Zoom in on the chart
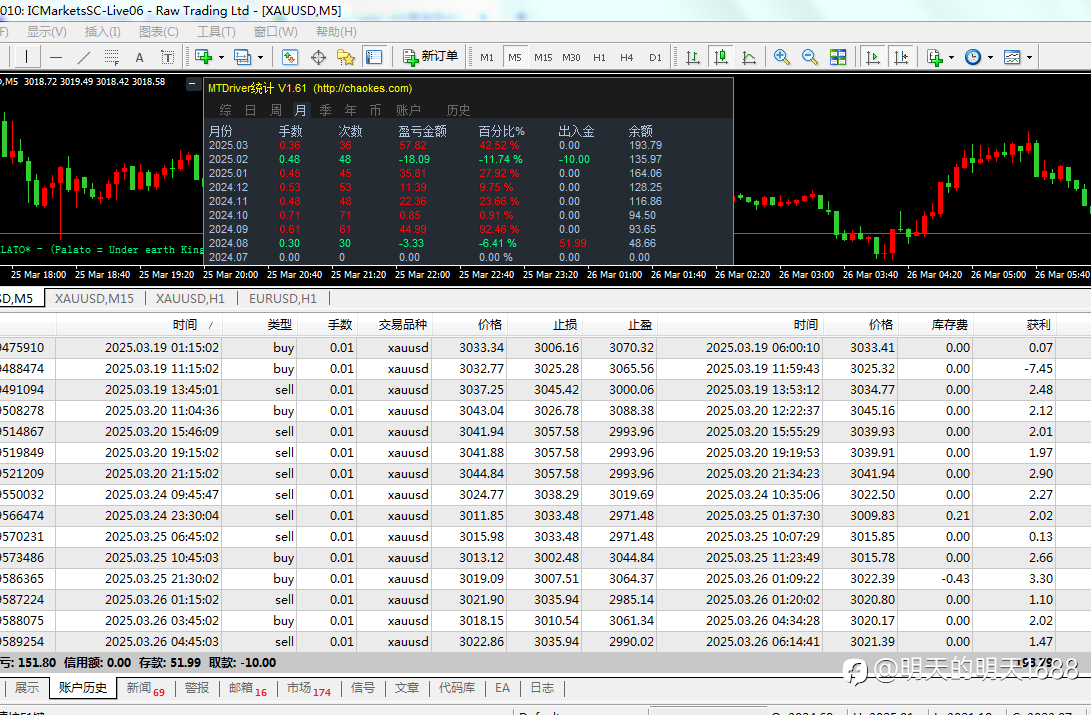This screenshot has height=715, width=1091. click(x=782, y=57)
